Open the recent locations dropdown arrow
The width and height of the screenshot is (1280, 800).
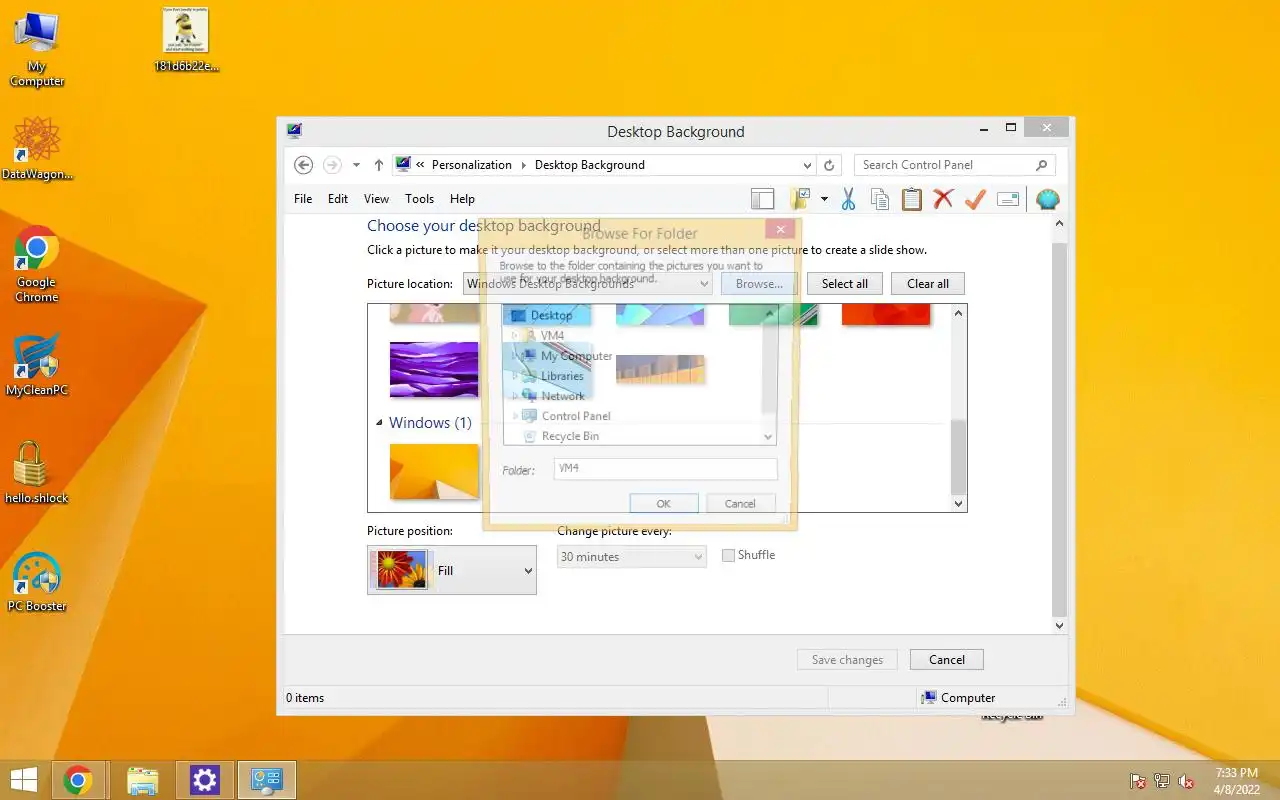pyautogui.click(x=356, y=165)
